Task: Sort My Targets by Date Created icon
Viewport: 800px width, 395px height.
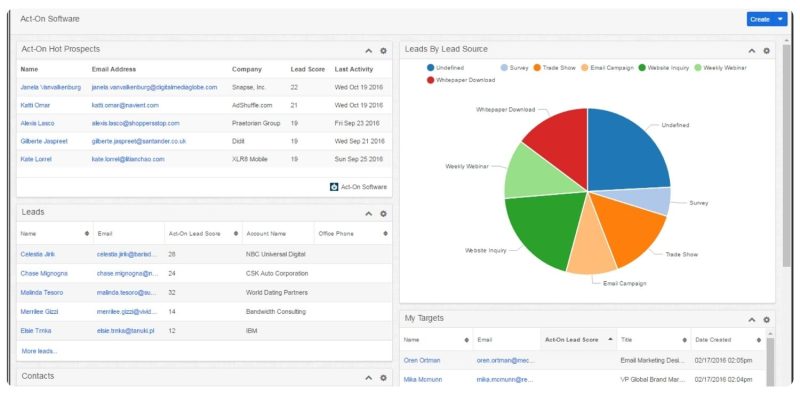Action: [759, 340]
